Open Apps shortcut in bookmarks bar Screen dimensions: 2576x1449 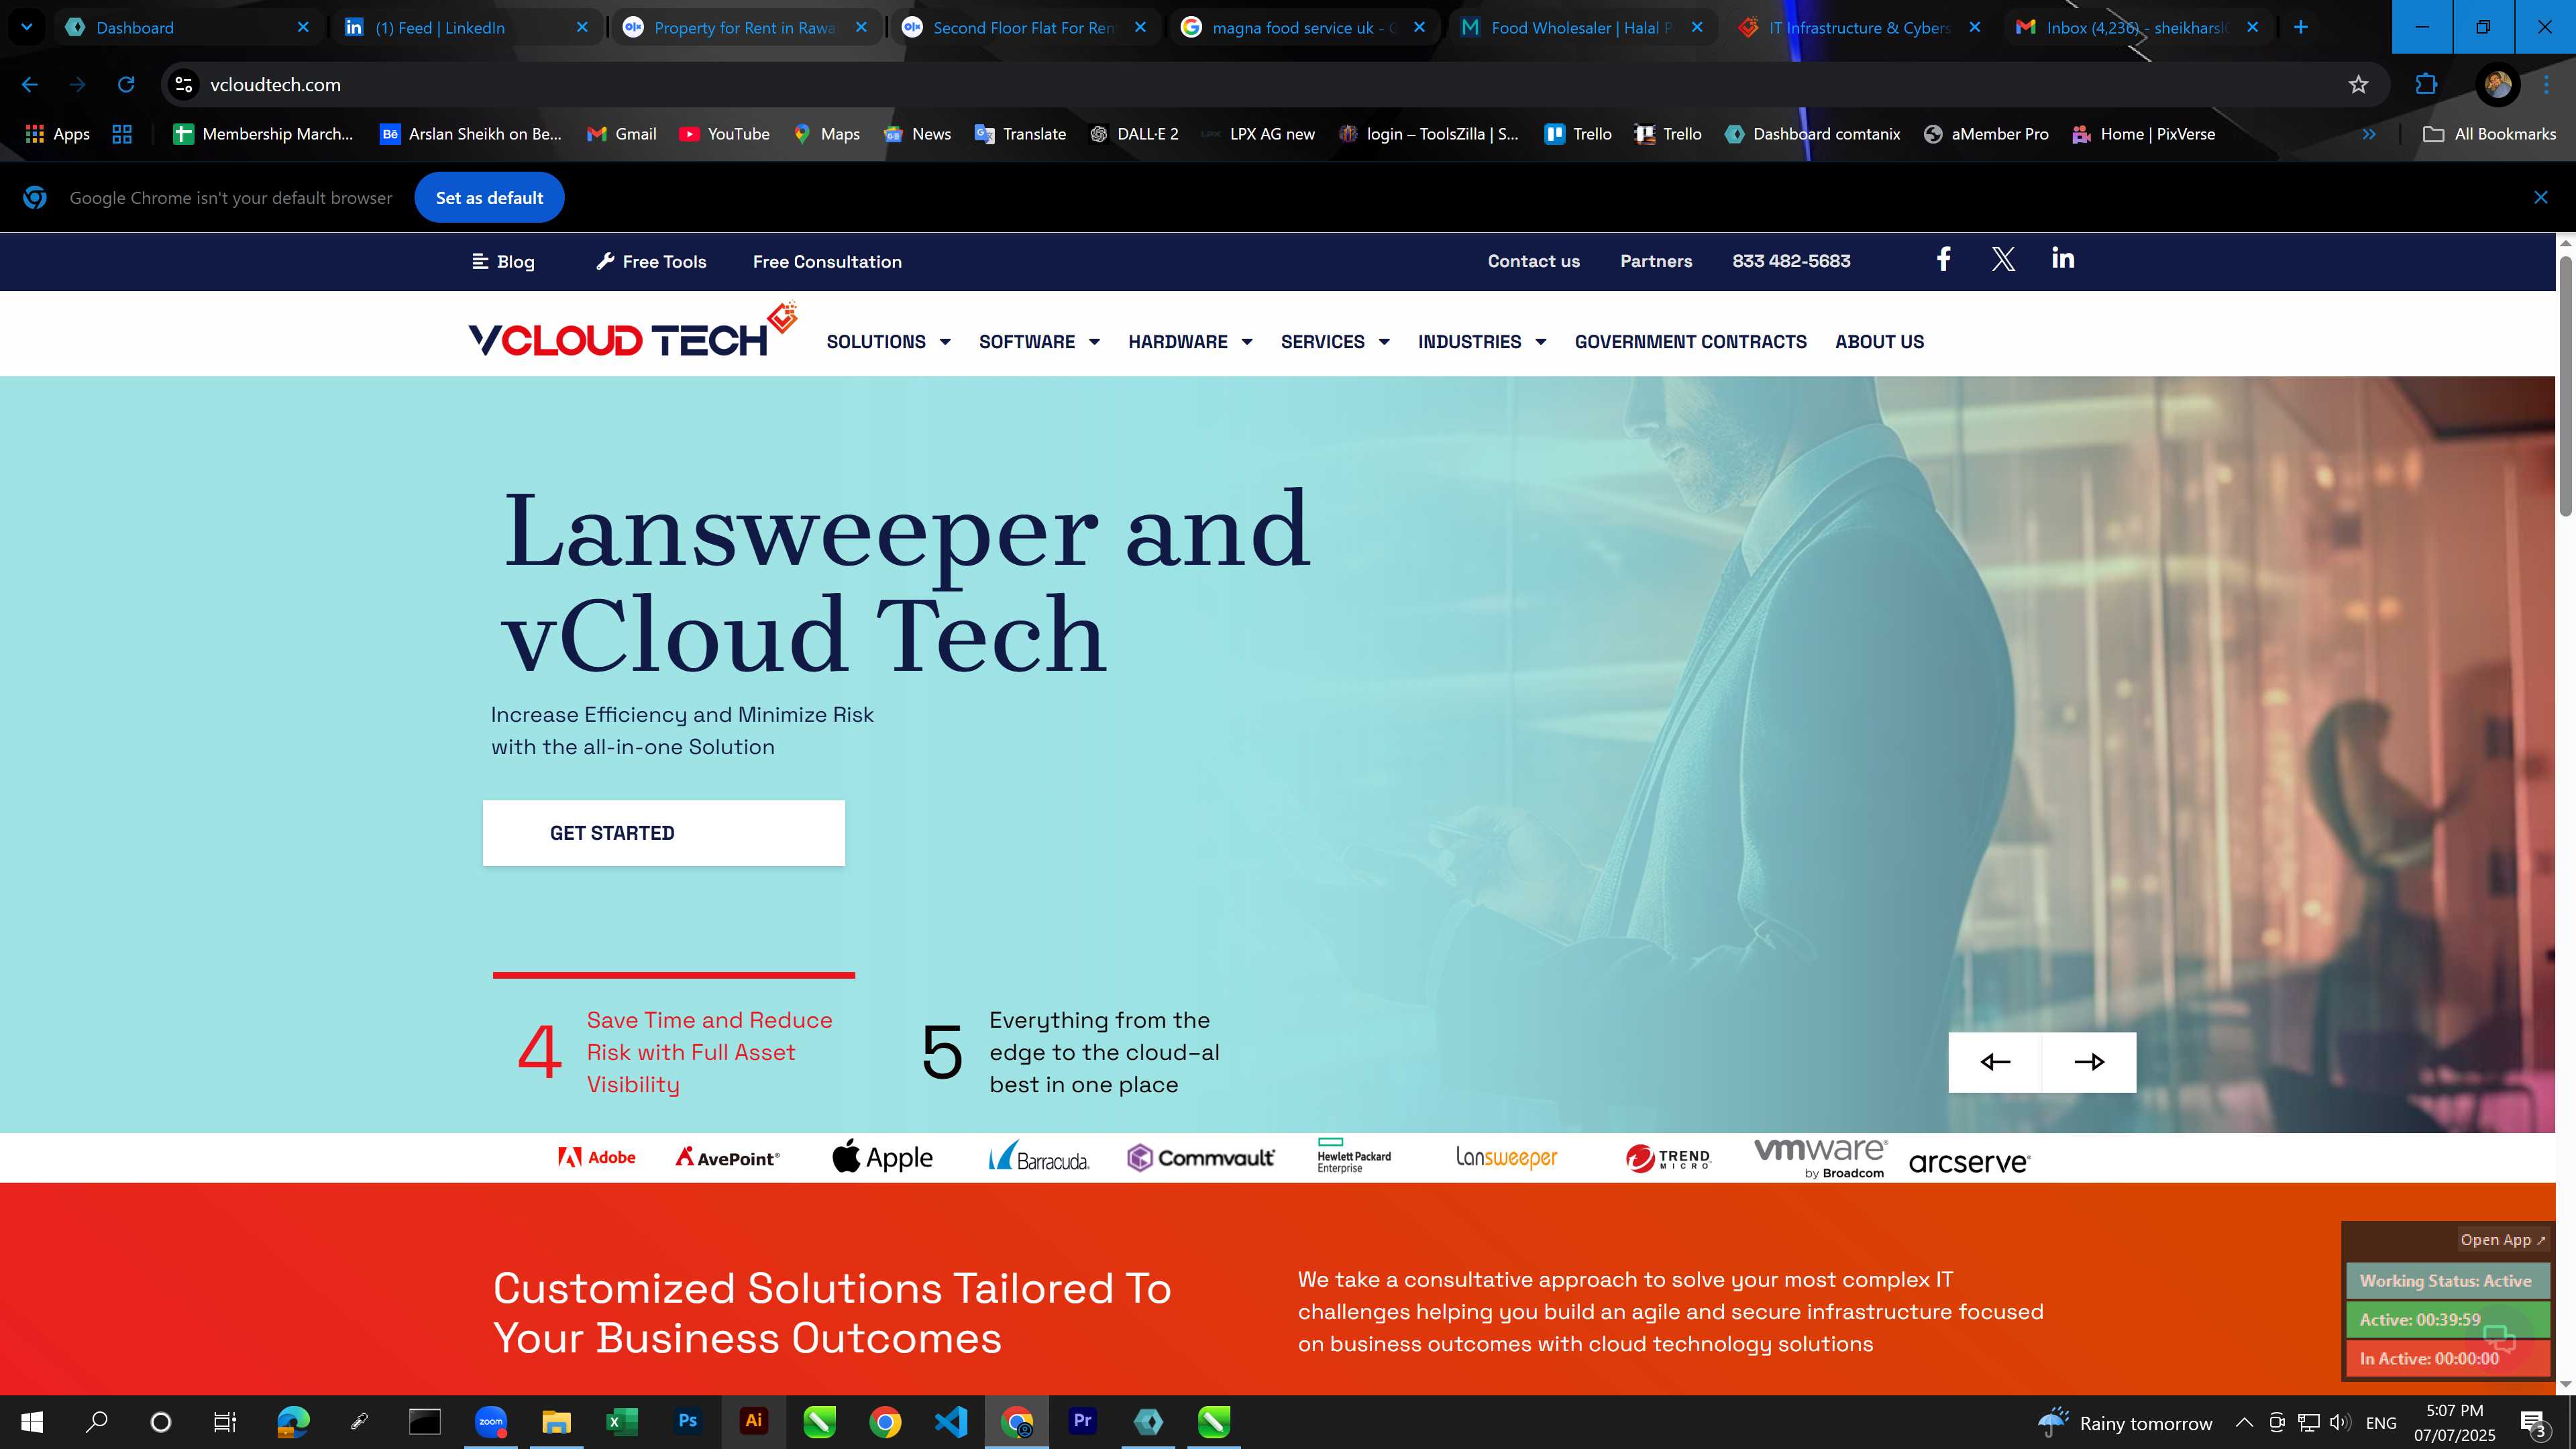point(57,134)
